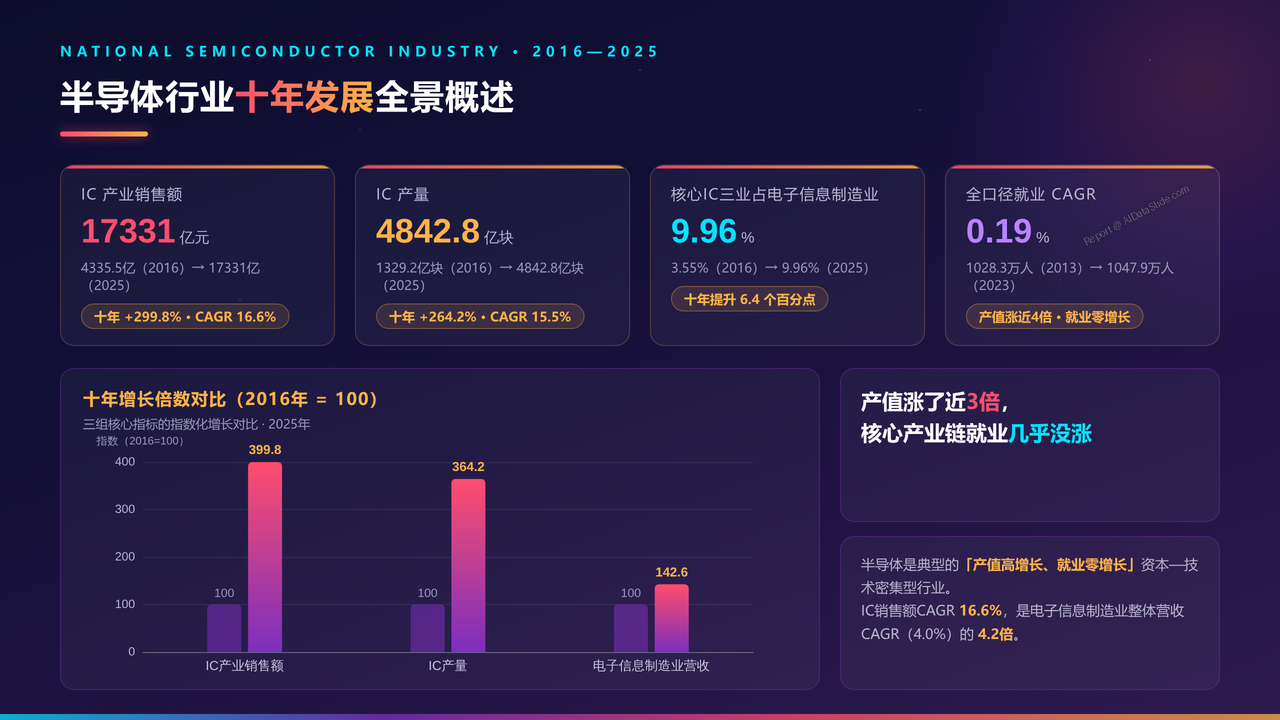Image resolution: width=1280 pixels, height=720 pixels.
Task: Select the cyan value 9.96
Action: click(x=704, y=231)
